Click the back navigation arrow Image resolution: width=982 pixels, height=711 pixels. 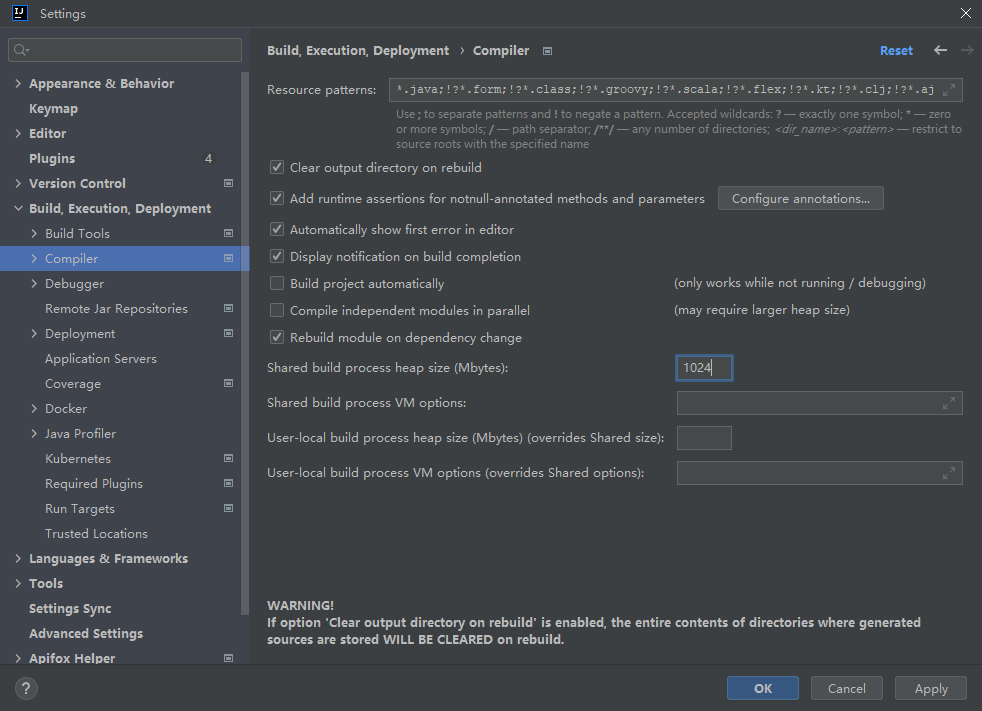click(x=940, y=50)
